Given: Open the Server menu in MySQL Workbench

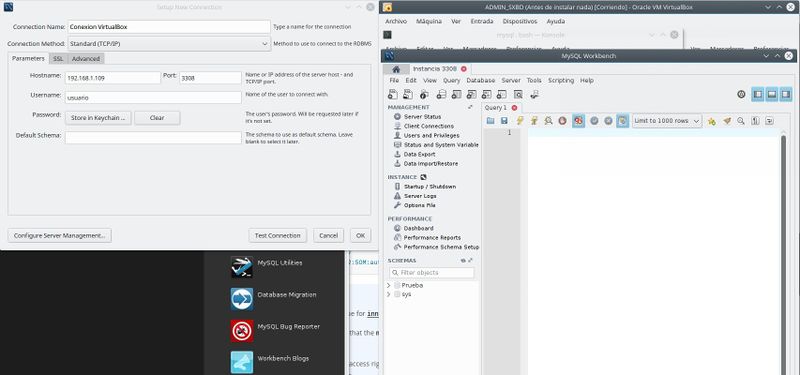Looking at the screenshot, I should tap(511, 81).
